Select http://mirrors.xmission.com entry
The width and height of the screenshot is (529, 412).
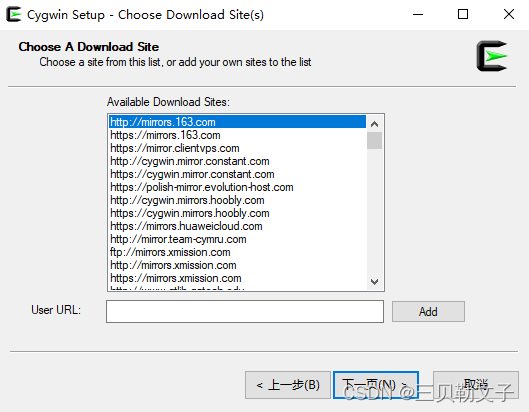point(238,265)
